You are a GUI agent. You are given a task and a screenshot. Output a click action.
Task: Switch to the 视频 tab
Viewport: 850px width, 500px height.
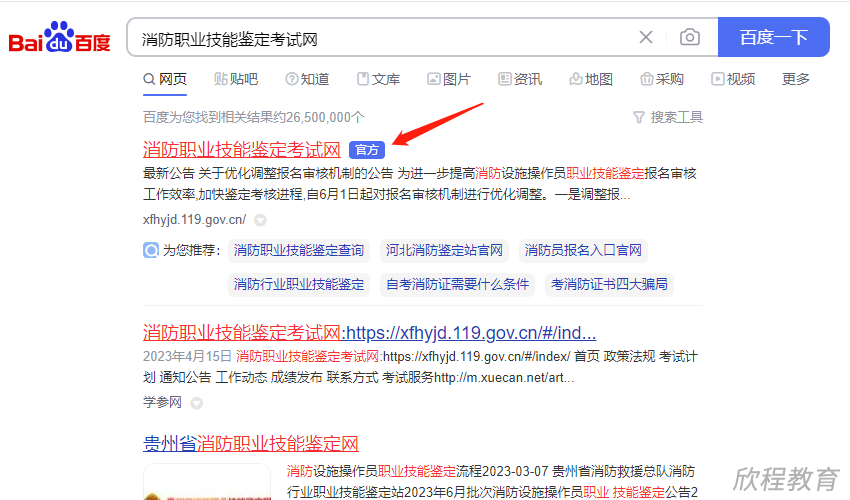[x=733, y=79]
